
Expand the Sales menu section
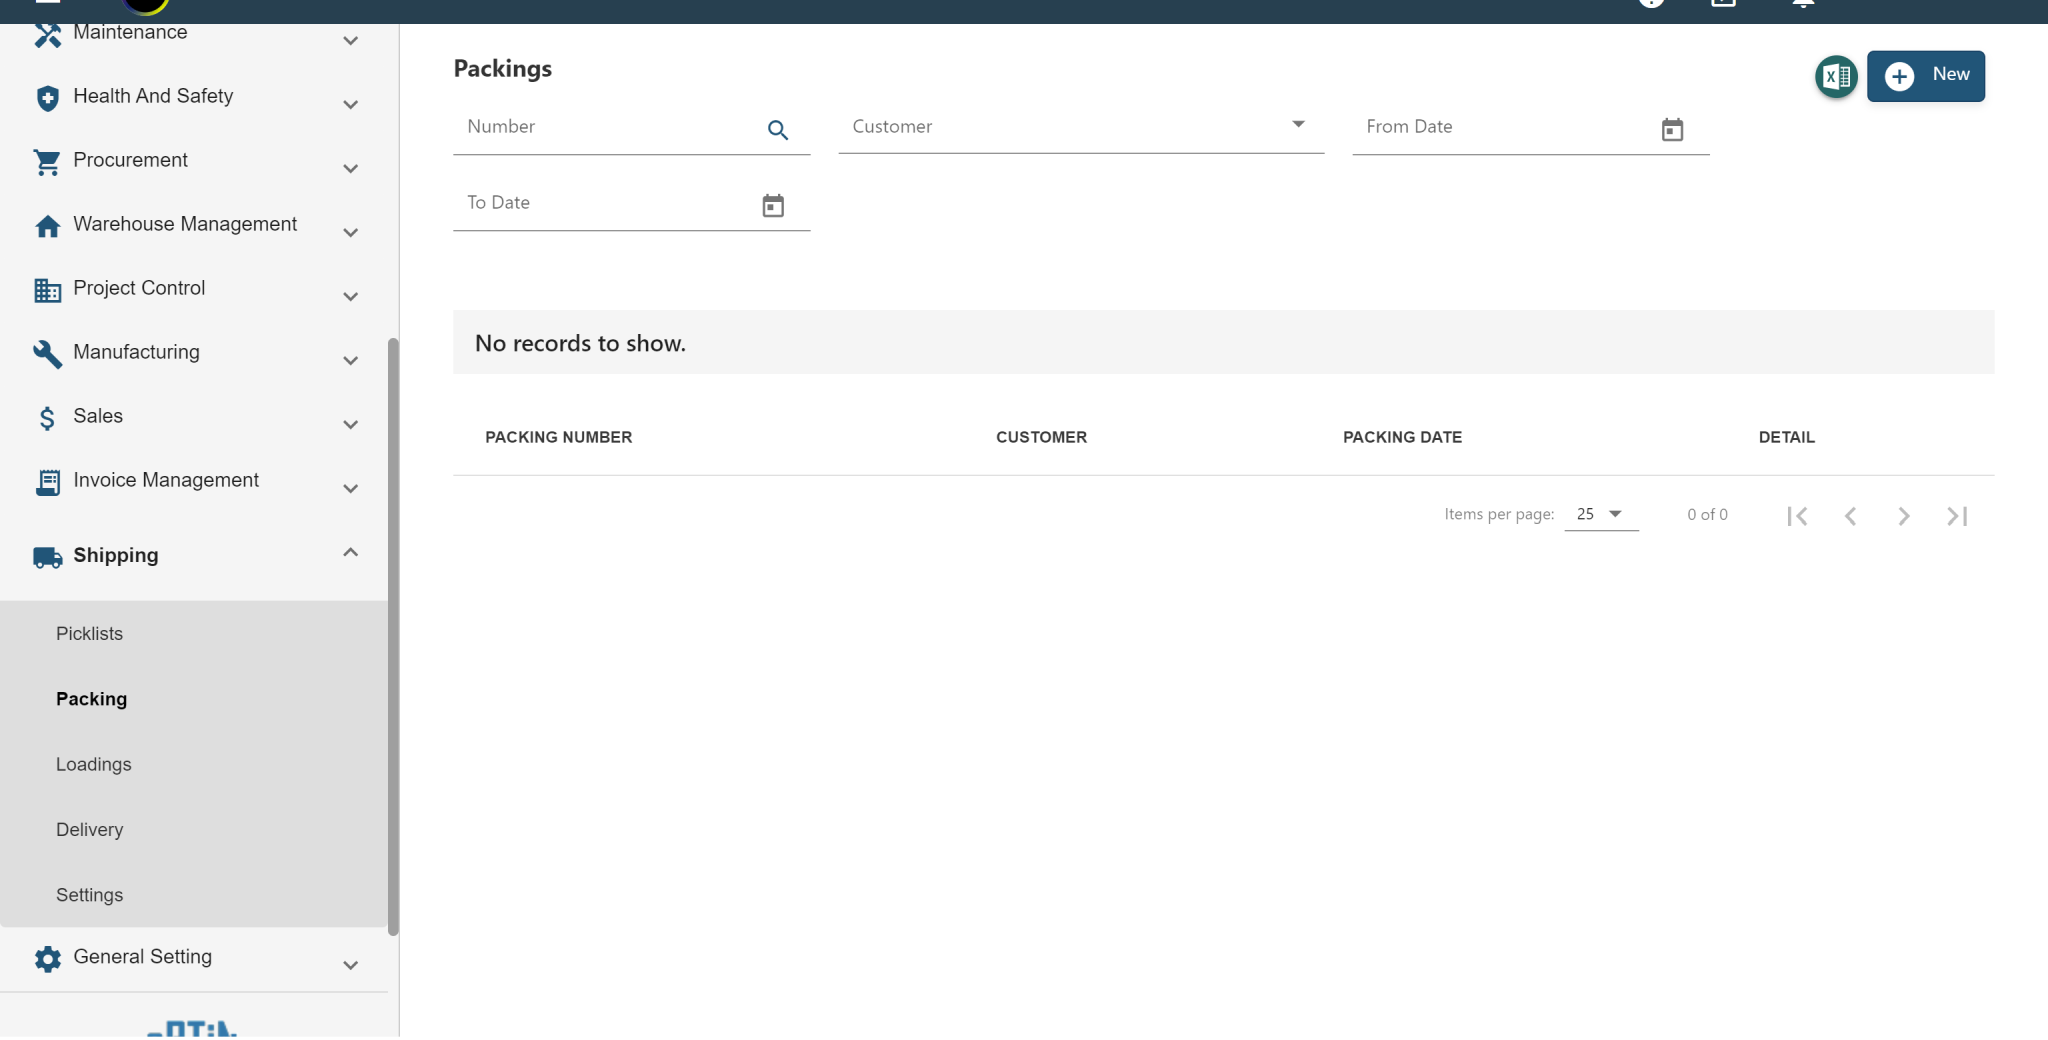(350, 424)
